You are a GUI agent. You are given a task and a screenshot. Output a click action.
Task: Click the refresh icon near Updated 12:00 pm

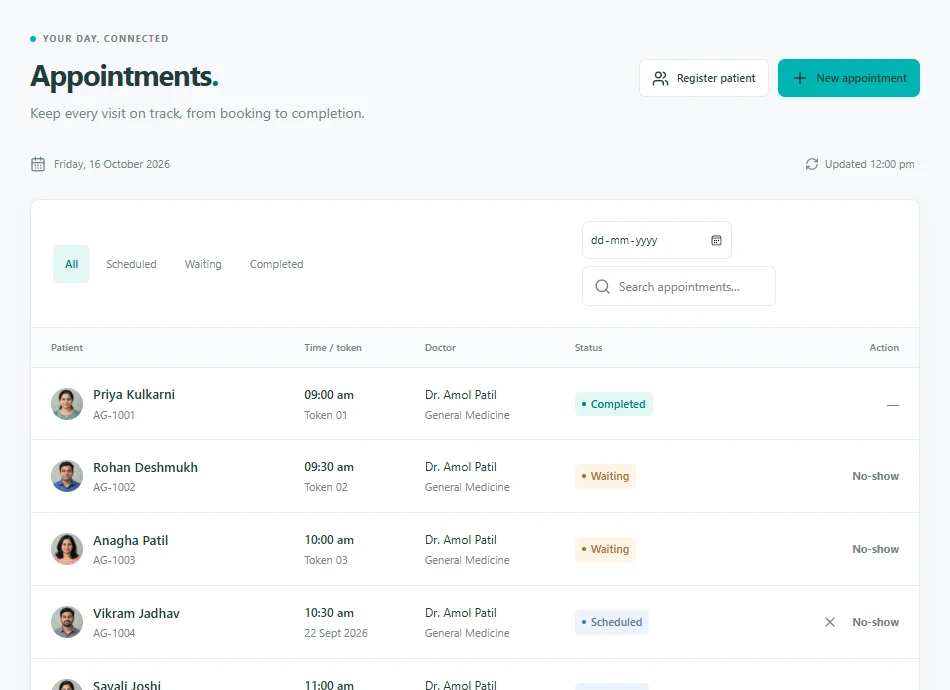(811, 164)
